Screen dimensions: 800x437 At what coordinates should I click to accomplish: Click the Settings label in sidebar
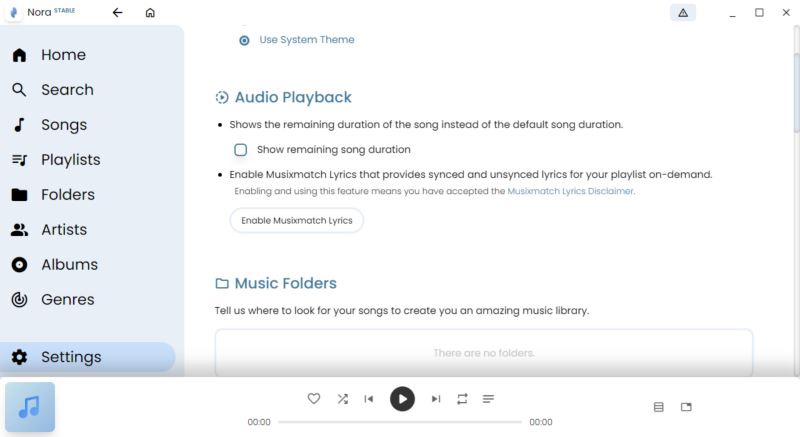coord(71,357)
